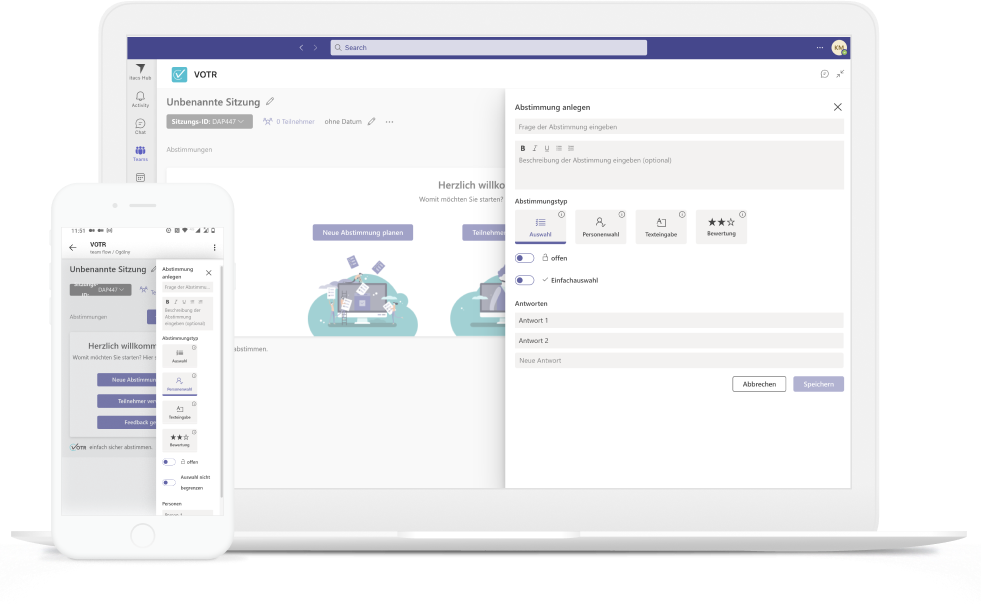Click the 'Frage der Abstimmung eingeben' field
The width and height of the screenshot is (982, 604).
point(679,127)
